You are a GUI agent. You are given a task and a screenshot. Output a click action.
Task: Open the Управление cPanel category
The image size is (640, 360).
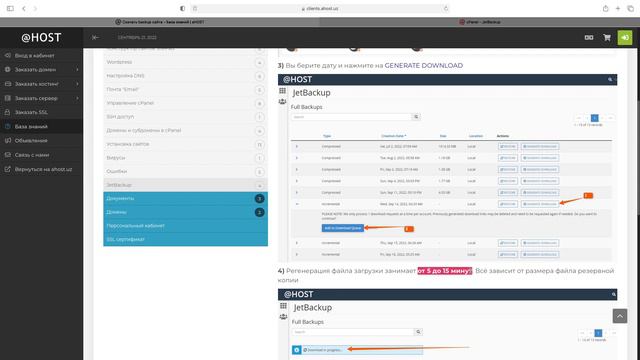(x=185, y=103)
